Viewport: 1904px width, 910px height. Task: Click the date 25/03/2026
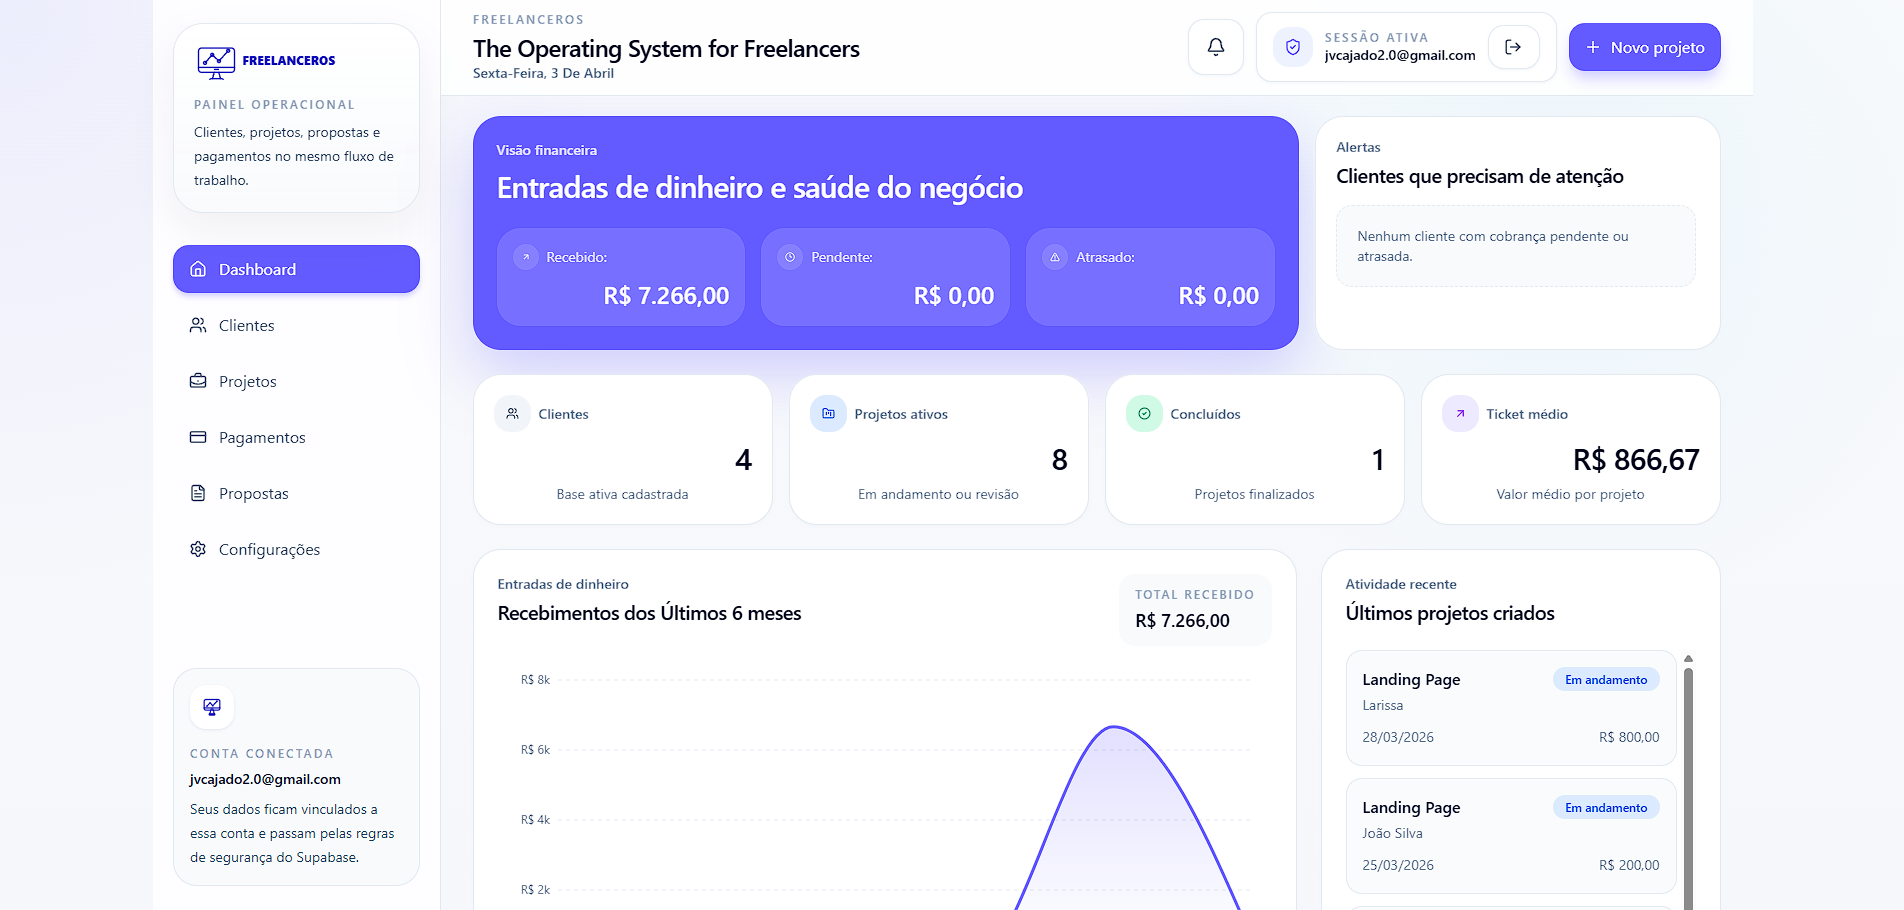(x=1398, y=865)
